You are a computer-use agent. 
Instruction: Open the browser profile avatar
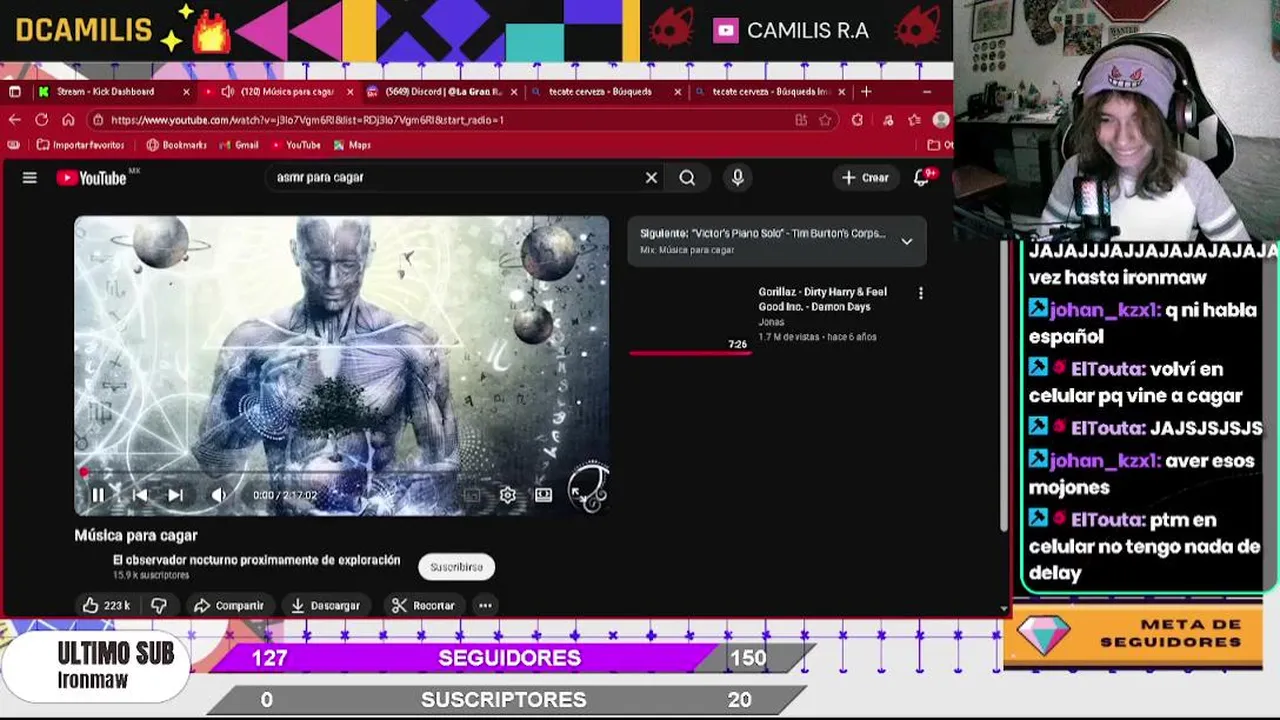940,119
